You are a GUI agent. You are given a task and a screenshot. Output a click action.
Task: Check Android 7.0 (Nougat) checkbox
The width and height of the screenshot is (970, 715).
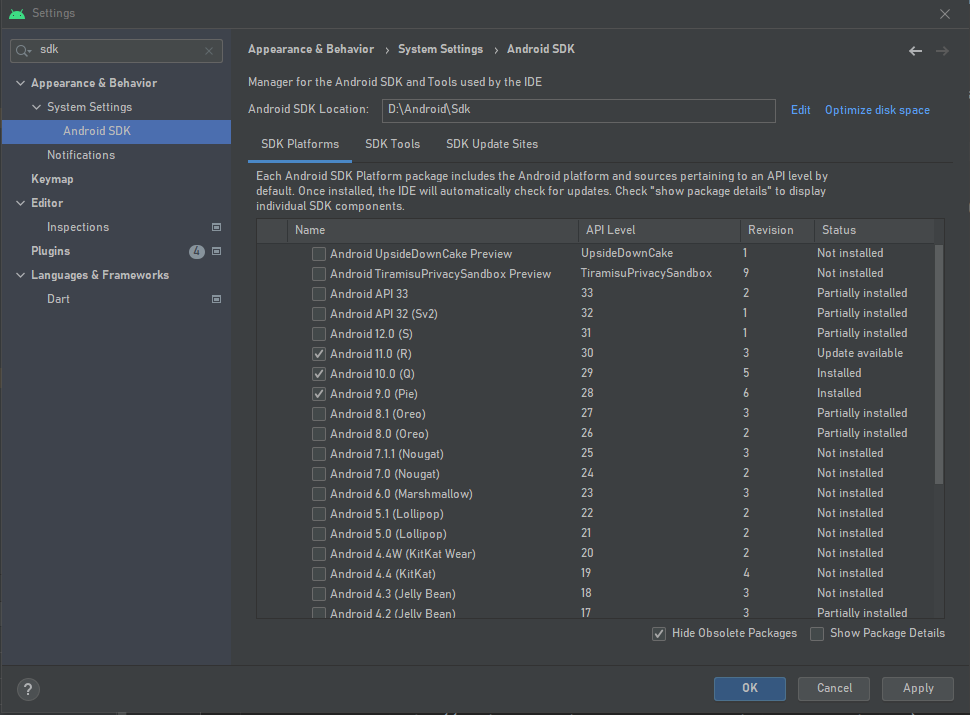[319, 474]
